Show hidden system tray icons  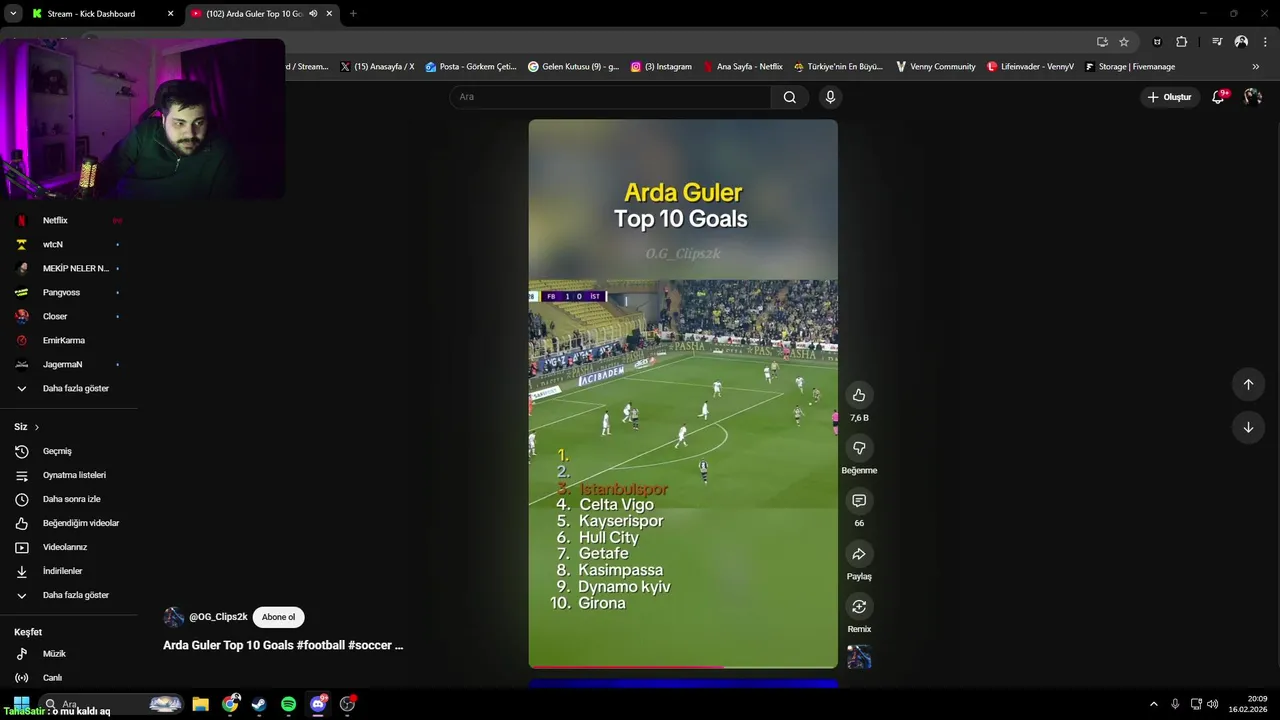(1153, 704)
